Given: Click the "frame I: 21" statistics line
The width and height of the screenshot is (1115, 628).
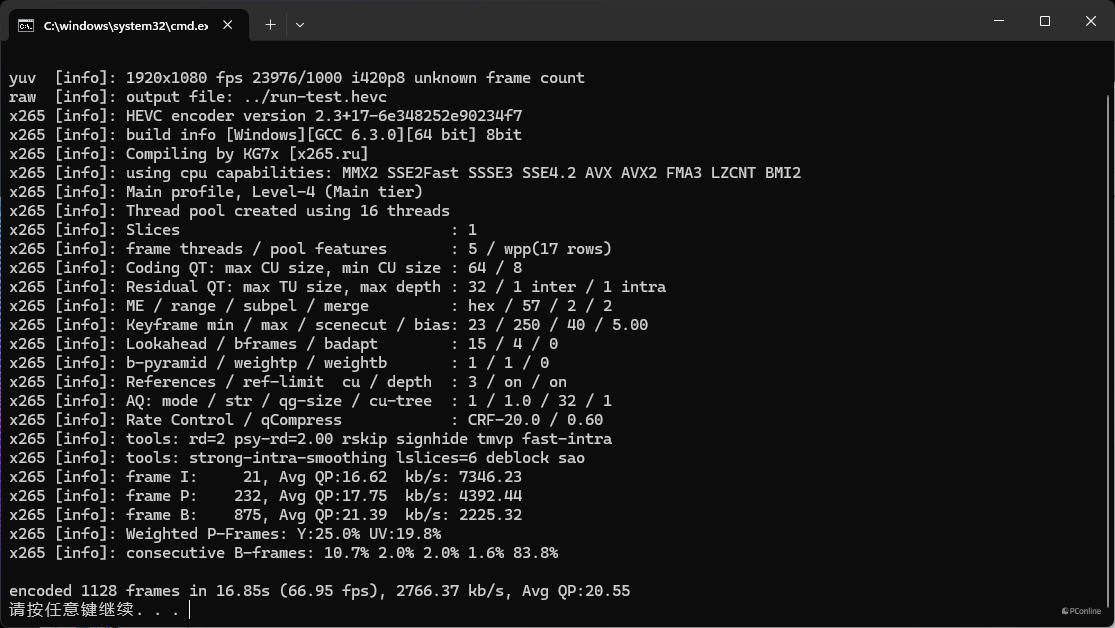Looking at the screenshot, I should coord(265,477).
